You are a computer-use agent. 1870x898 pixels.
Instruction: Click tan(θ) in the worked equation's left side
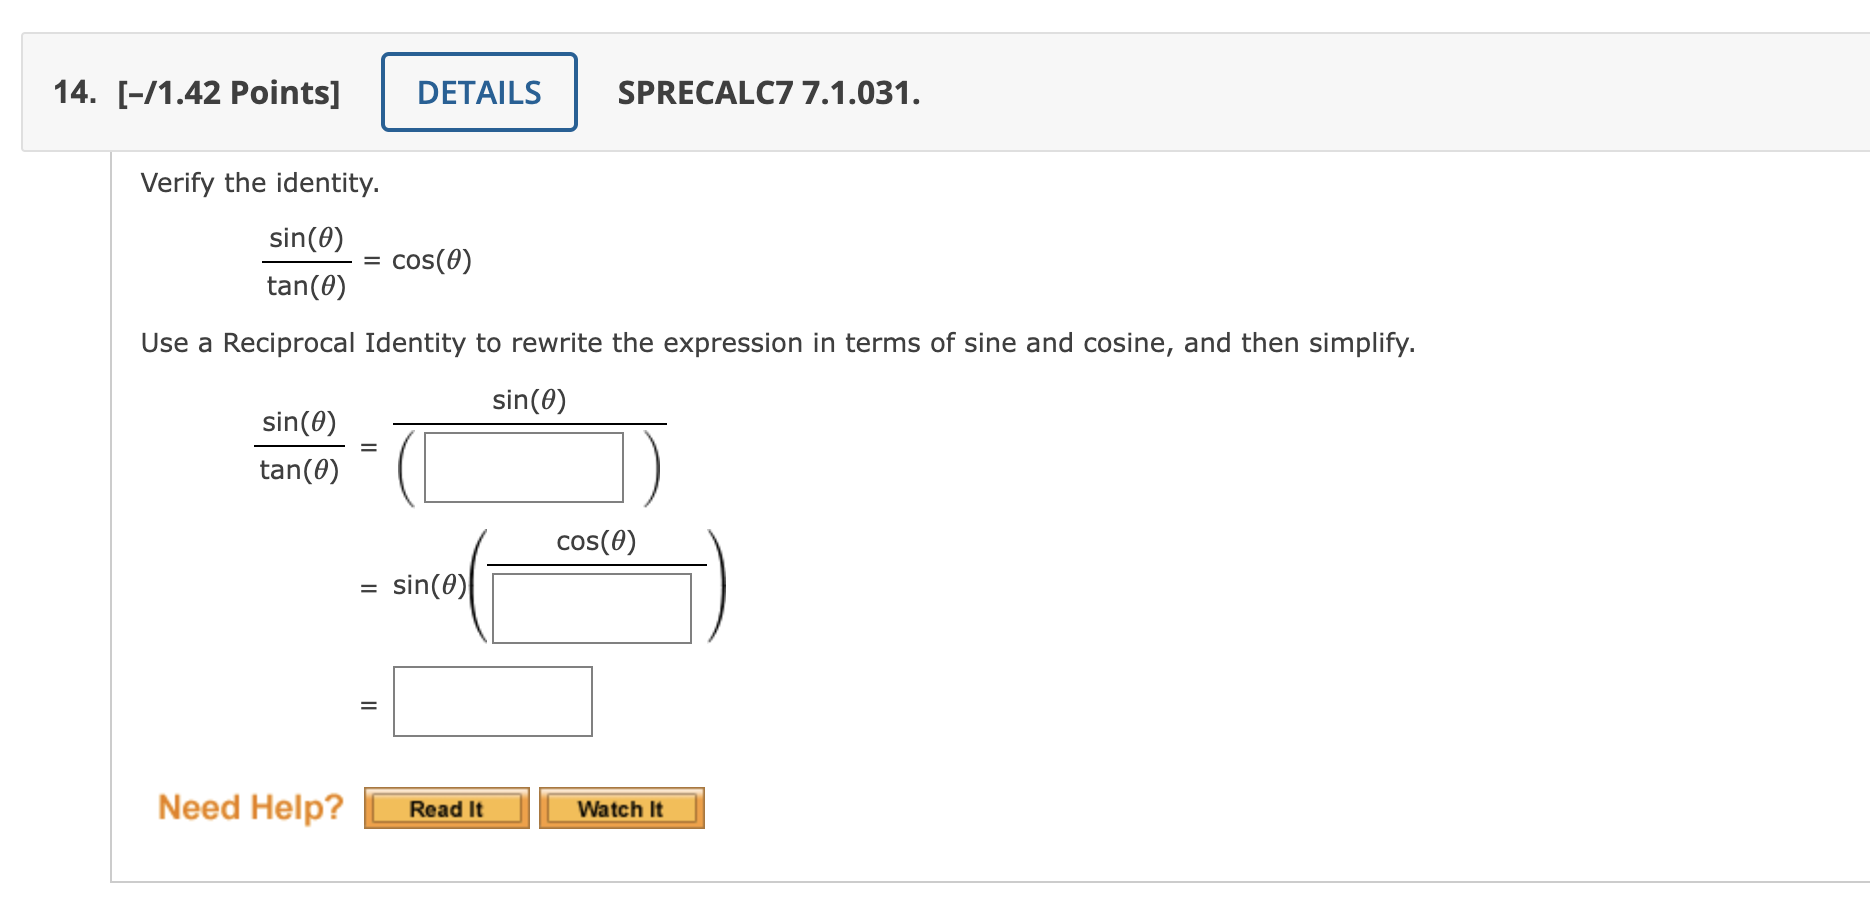click(299, 470)
